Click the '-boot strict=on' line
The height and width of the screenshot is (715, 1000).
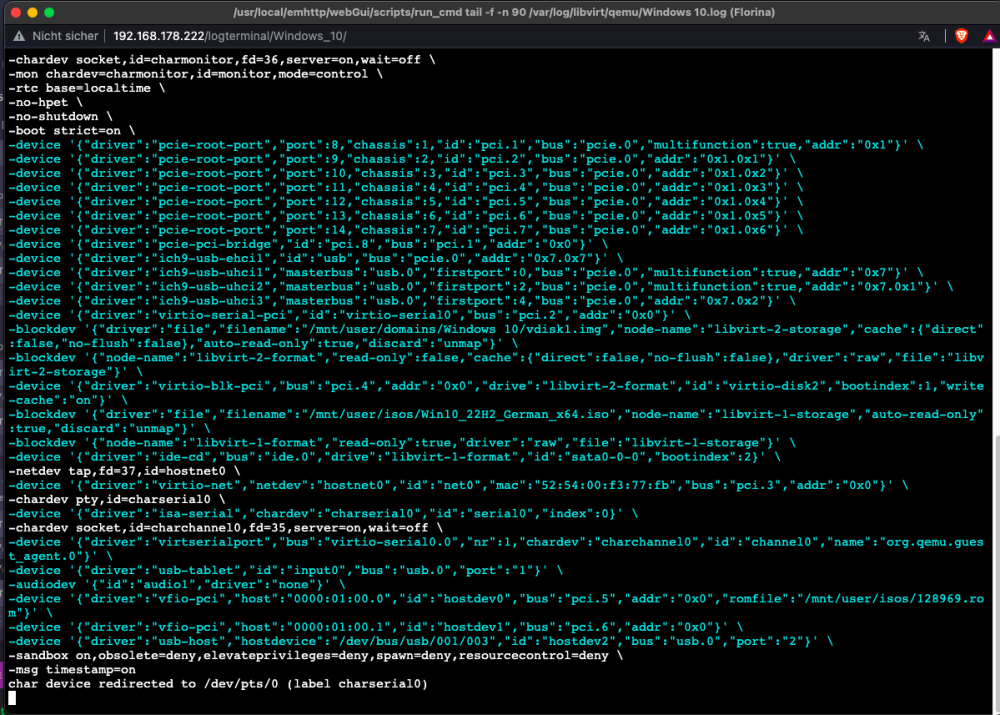(x=71, y=131)
